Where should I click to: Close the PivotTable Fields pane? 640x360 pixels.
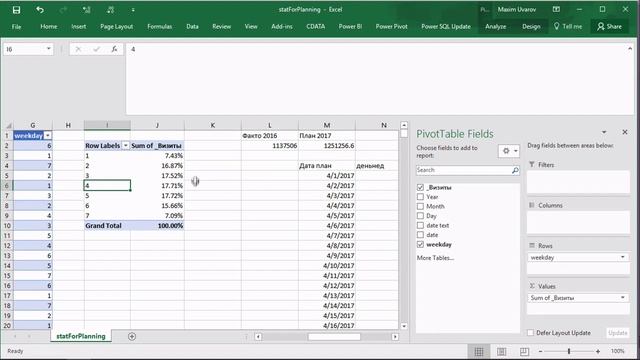[x=625, y=132]
